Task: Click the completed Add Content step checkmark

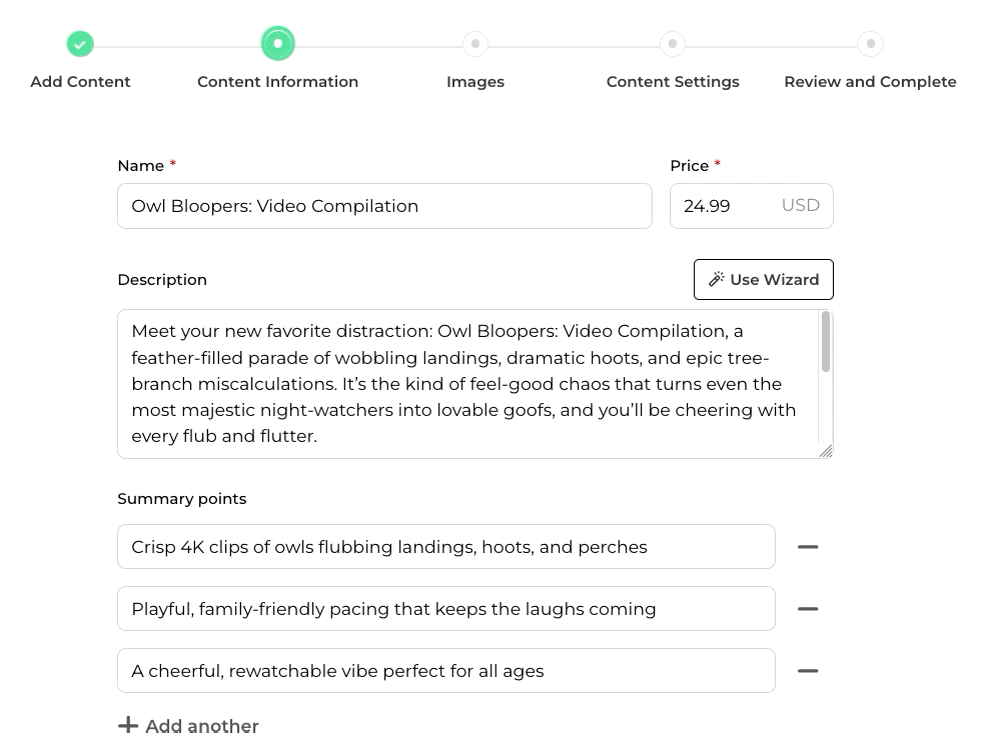Action: pyautogui.click(x=80, y=44)
